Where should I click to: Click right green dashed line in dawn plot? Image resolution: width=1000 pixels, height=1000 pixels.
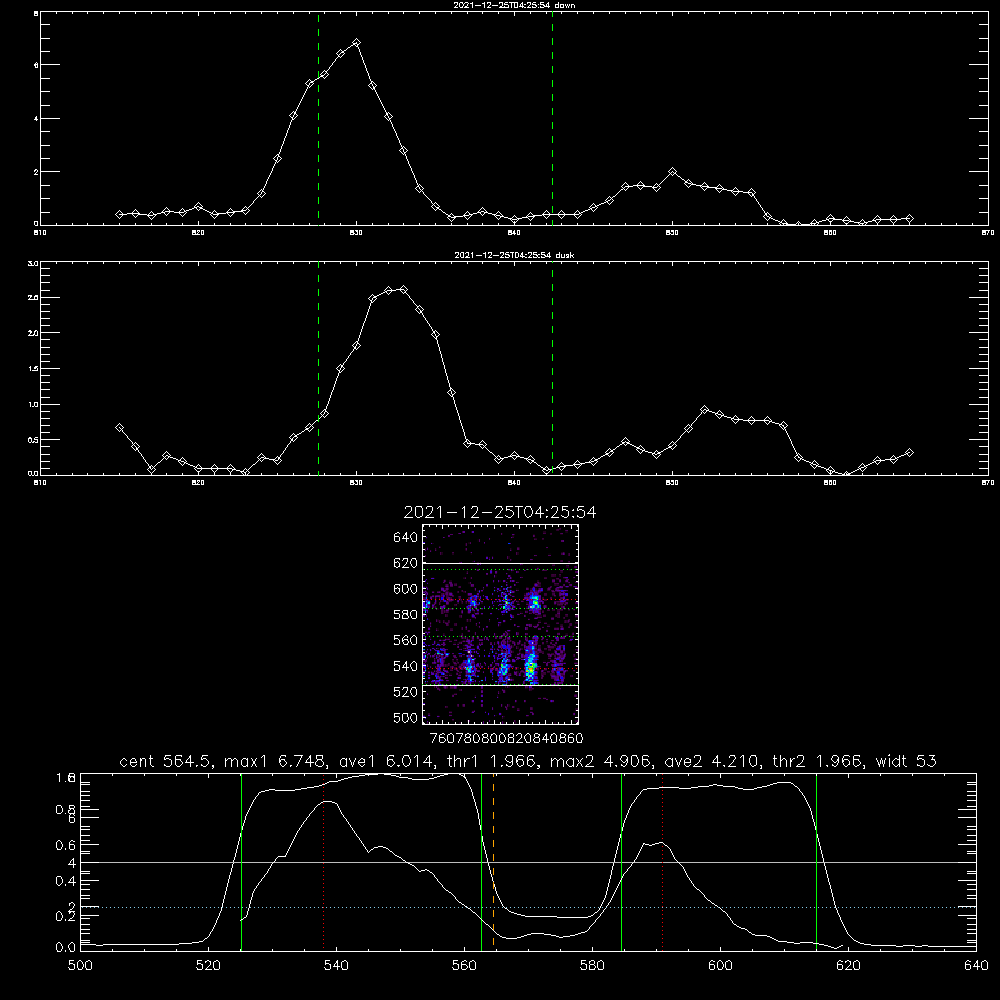[x=552, y=118]
